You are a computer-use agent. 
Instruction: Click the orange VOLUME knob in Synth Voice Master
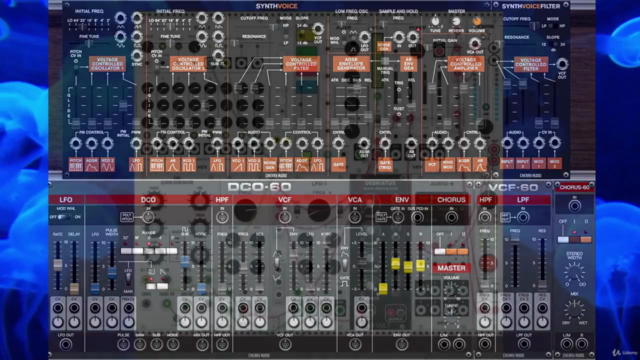tap(477, 21)
